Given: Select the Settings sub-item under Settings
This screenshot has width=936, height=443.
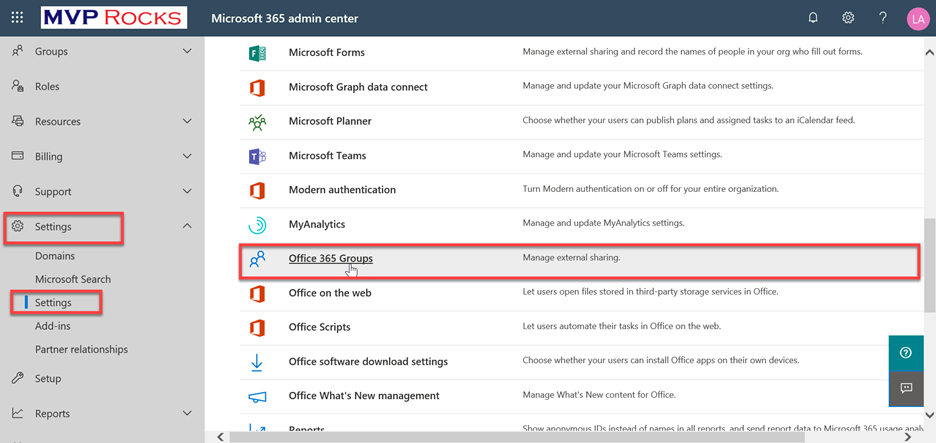Looking at the screenshot, I should [x=53, y=303].
